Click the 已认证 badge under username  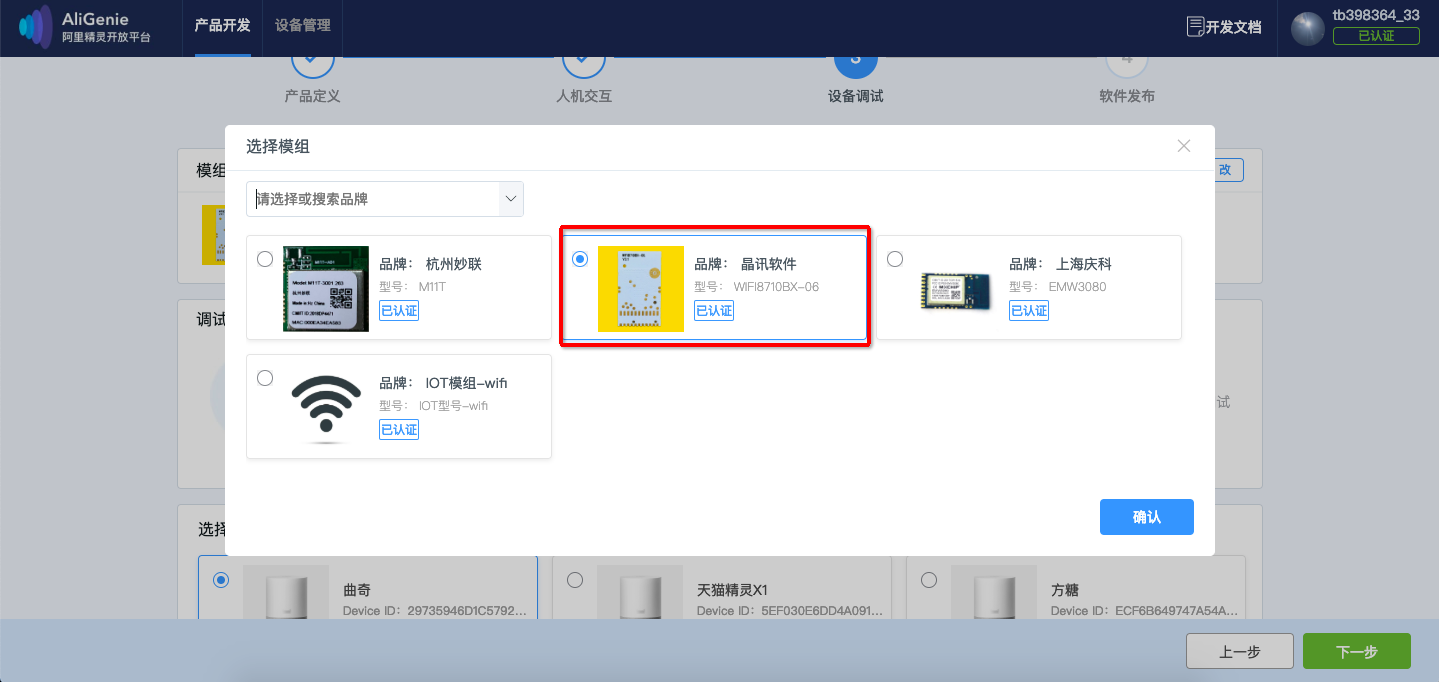(1376, 36)
